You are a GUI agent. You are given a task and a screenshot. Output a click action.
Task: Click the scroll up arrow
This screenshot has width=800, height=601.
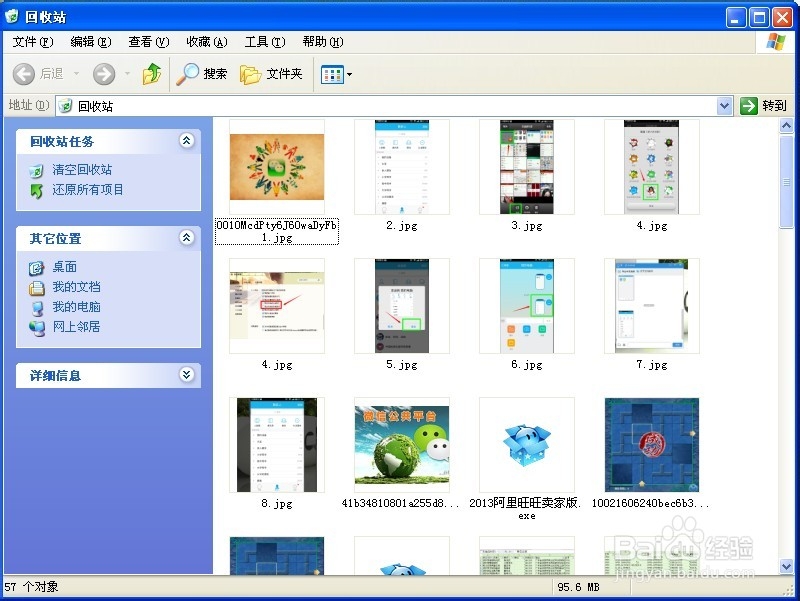786,126
